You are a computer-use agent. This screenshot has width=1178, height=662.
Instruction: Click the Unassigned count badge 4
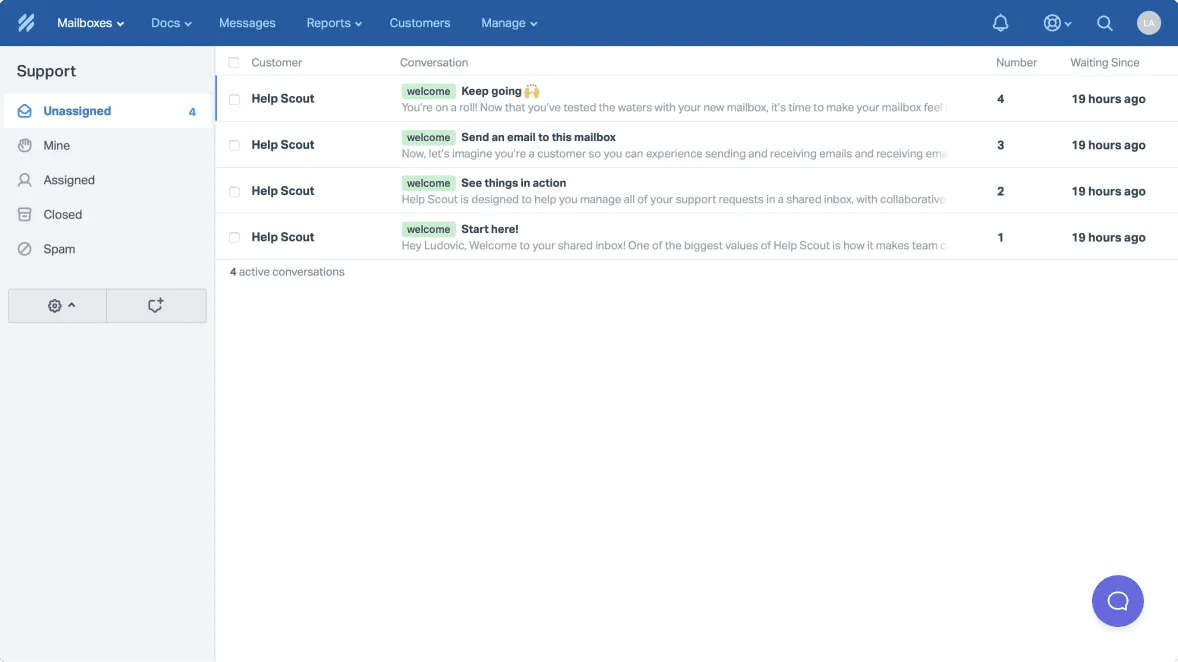192,112
